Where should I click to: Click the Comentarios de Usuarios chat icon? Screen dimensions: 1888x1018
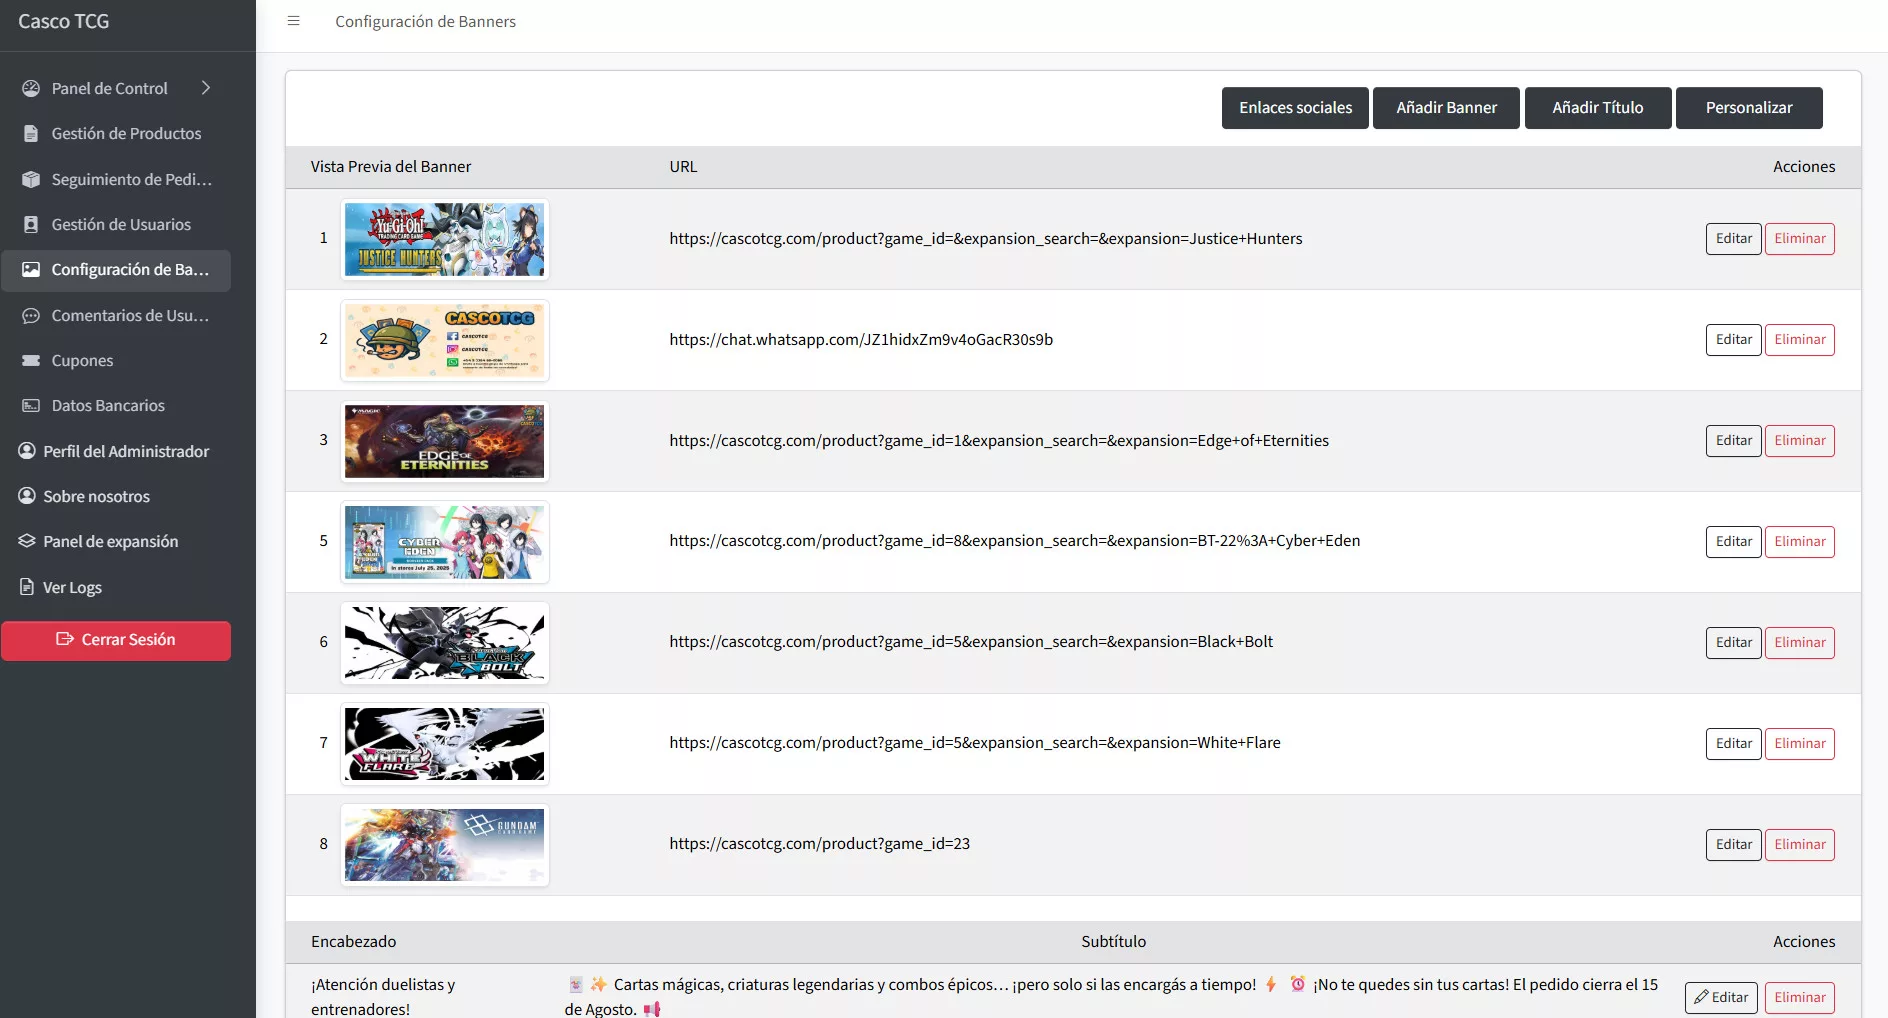click(31, 316)
